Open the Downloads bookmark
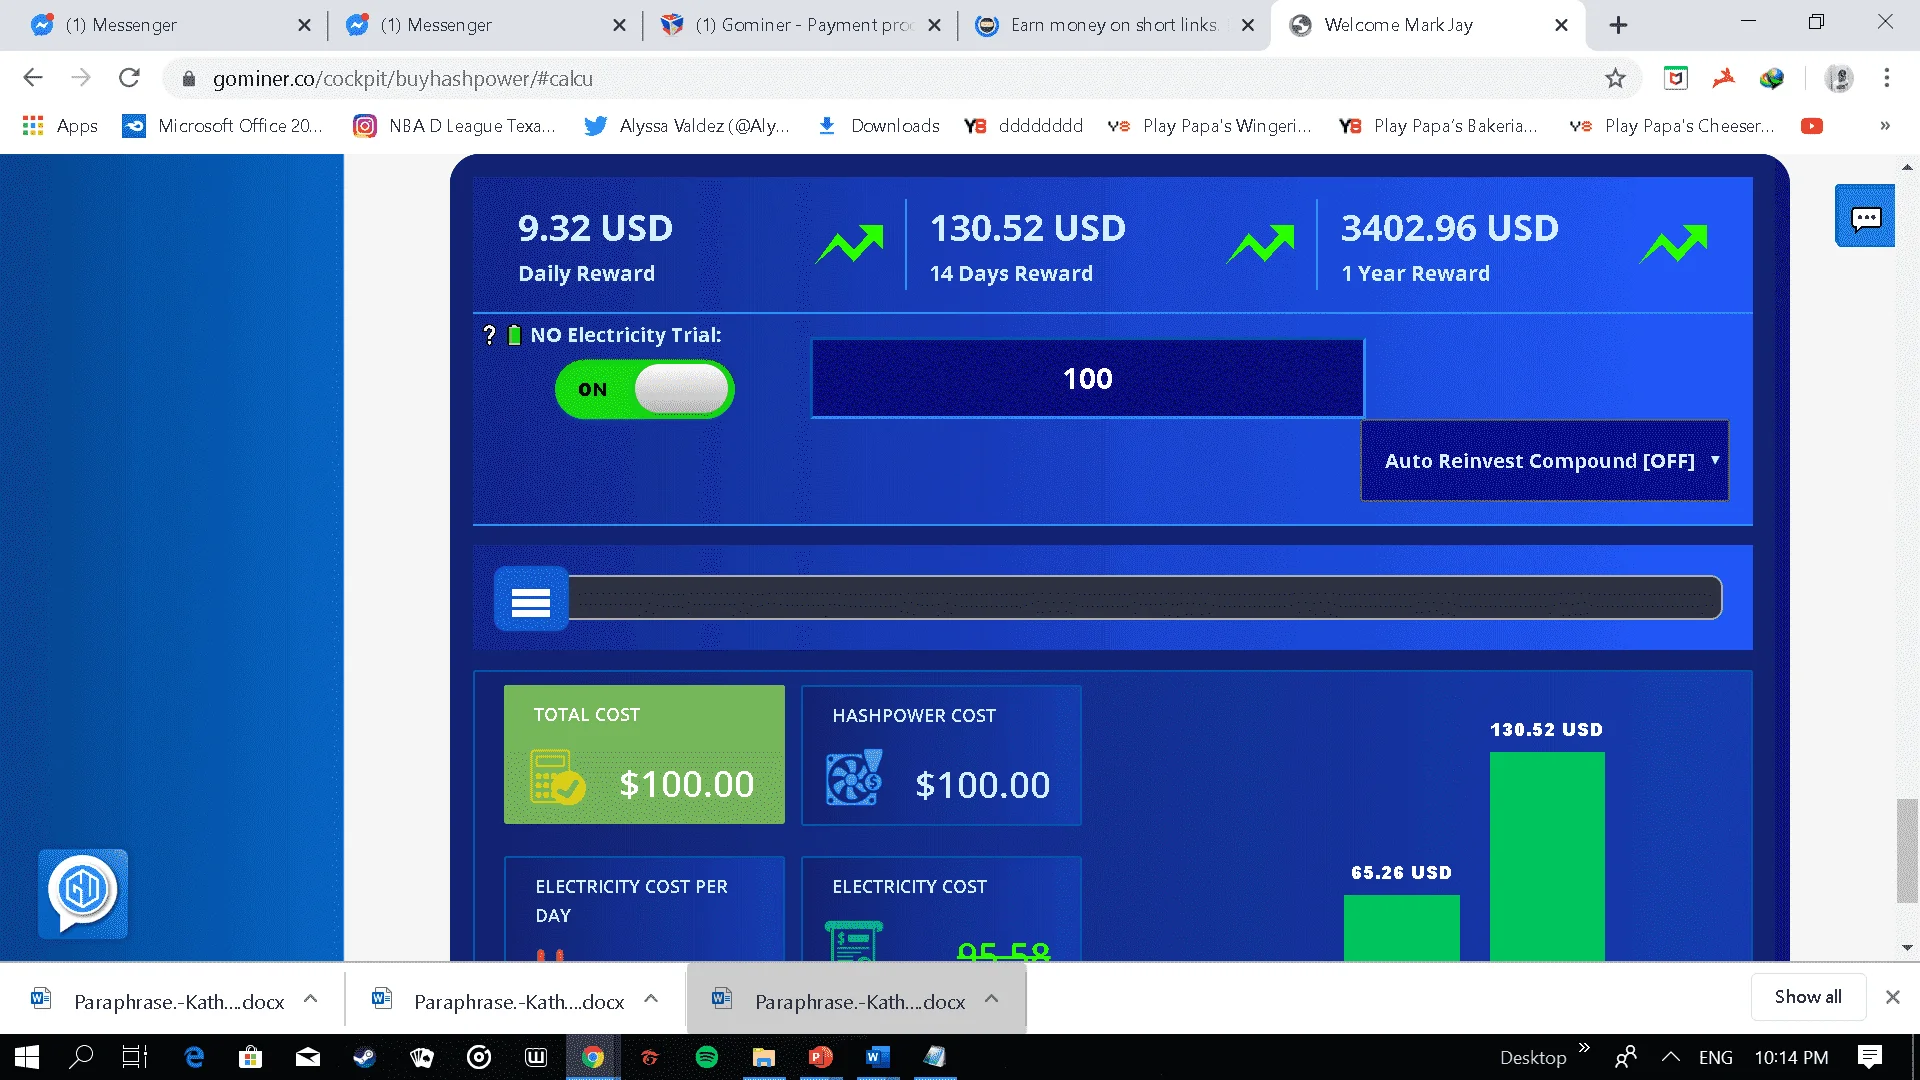1920x1080 pixels. [x=879, y=126]
